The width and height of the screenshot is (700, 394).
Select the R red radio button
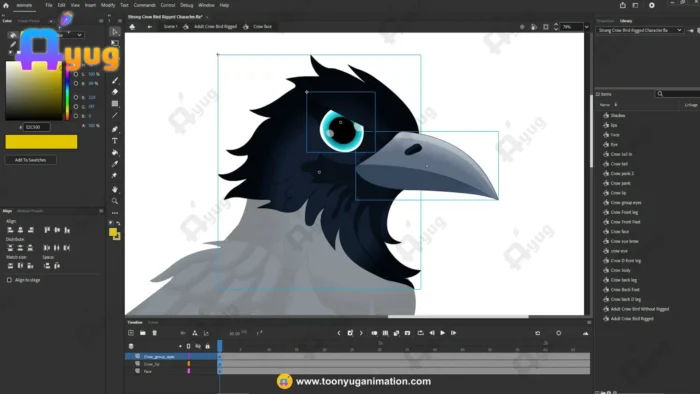click(76, 97)
